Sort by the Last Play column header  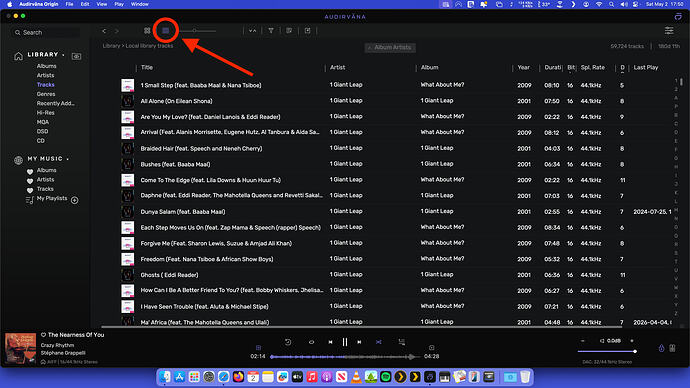(646, 67)
